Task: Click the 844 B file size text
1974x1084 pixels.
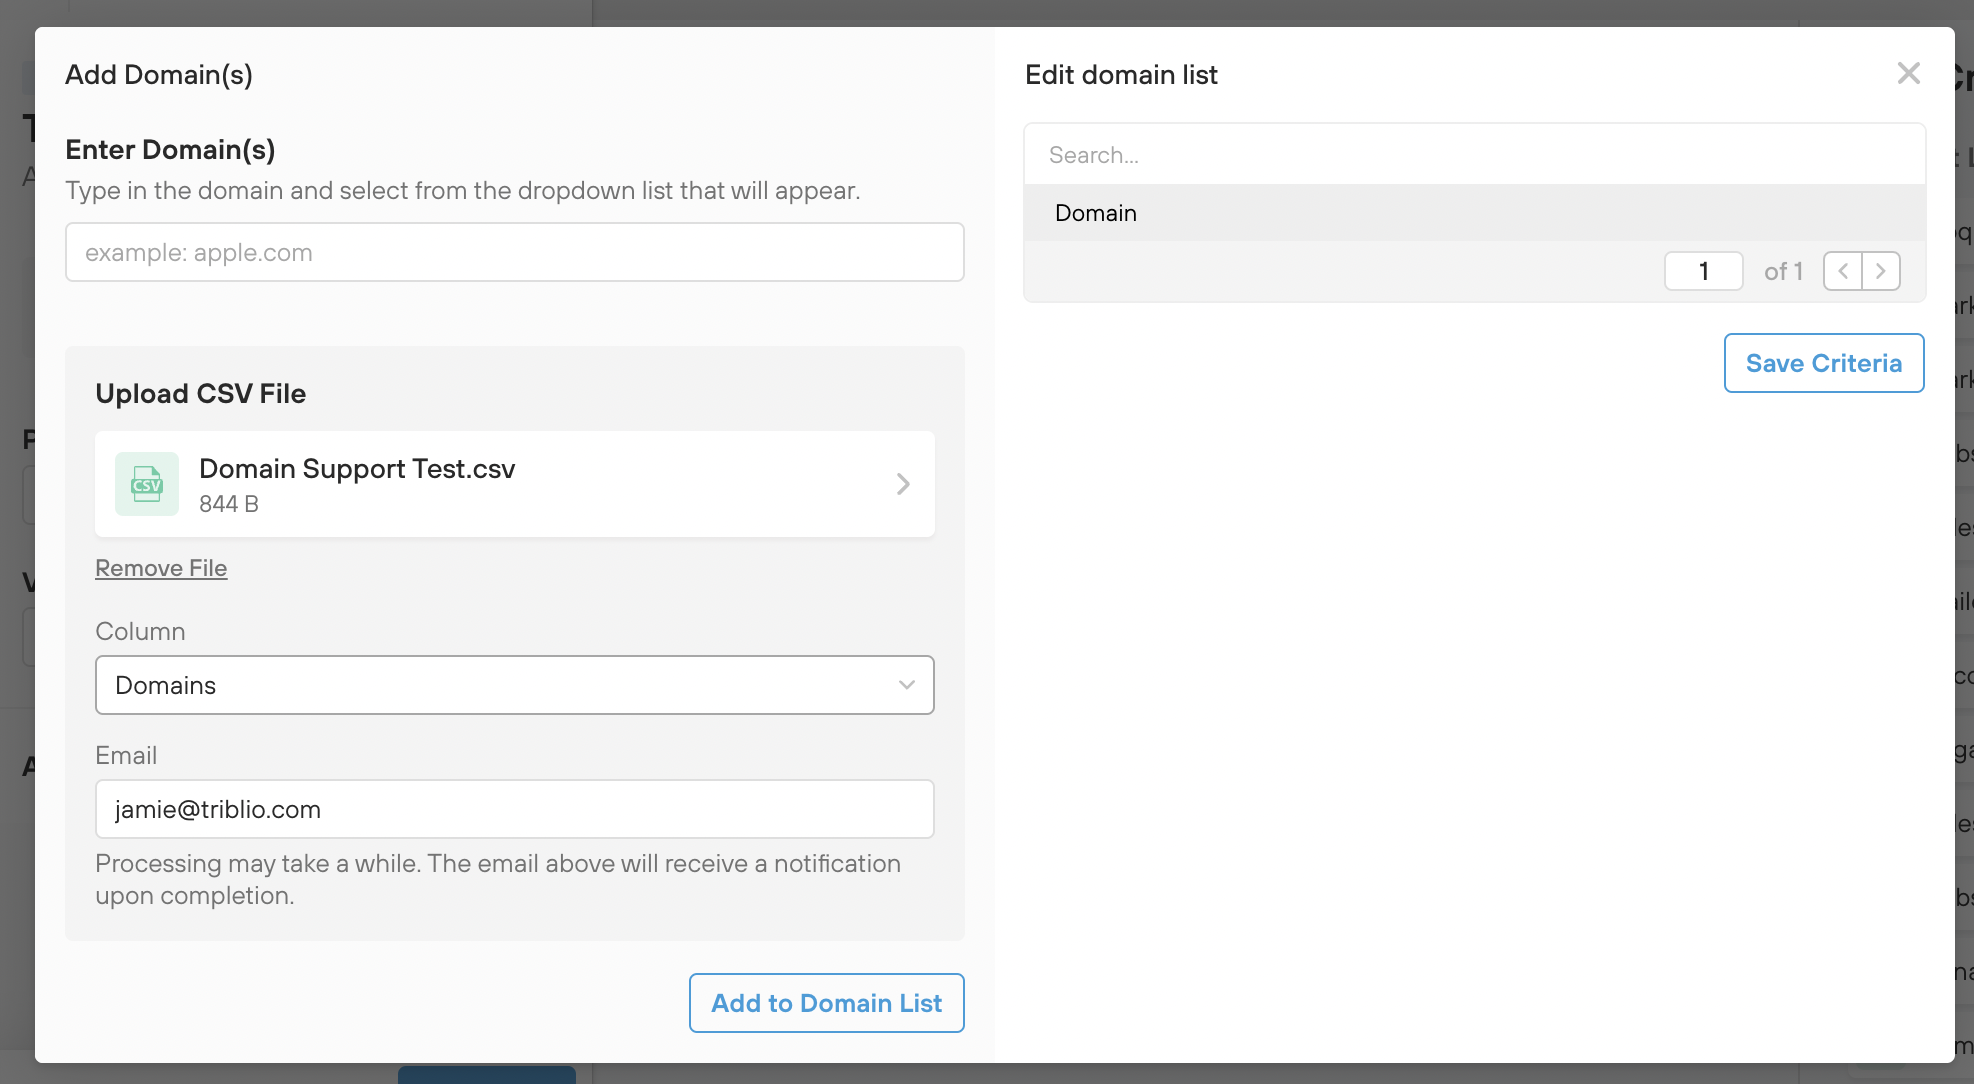Action: coord(229,504)
